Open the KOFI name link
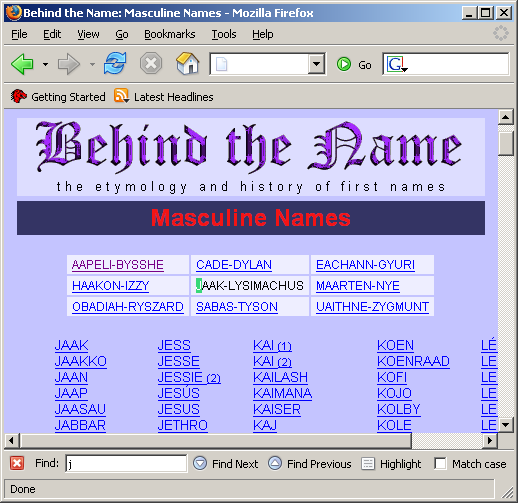 pyautogui.click(x=392, y=377)
